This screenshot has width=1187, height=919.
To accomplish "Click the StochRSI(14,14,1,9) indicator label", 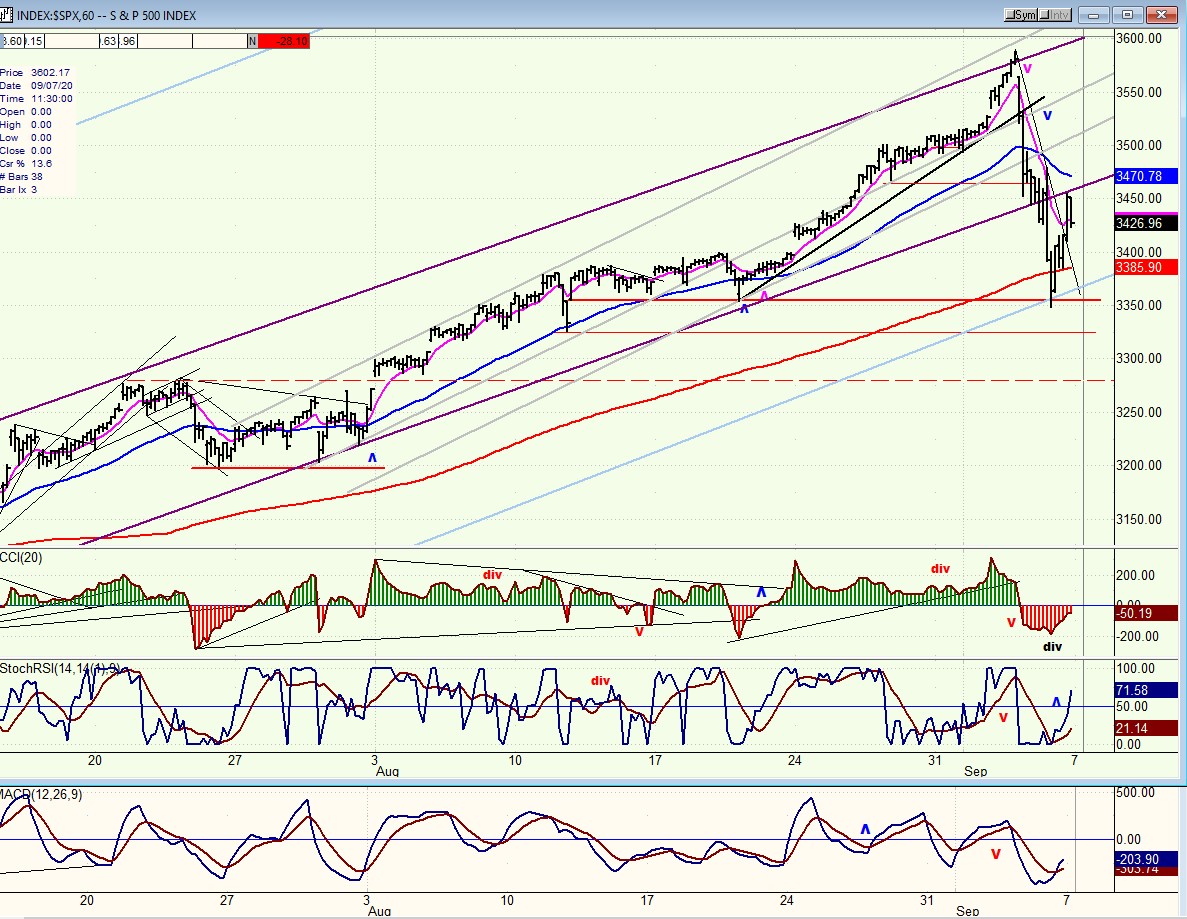I will click(60, 668).
